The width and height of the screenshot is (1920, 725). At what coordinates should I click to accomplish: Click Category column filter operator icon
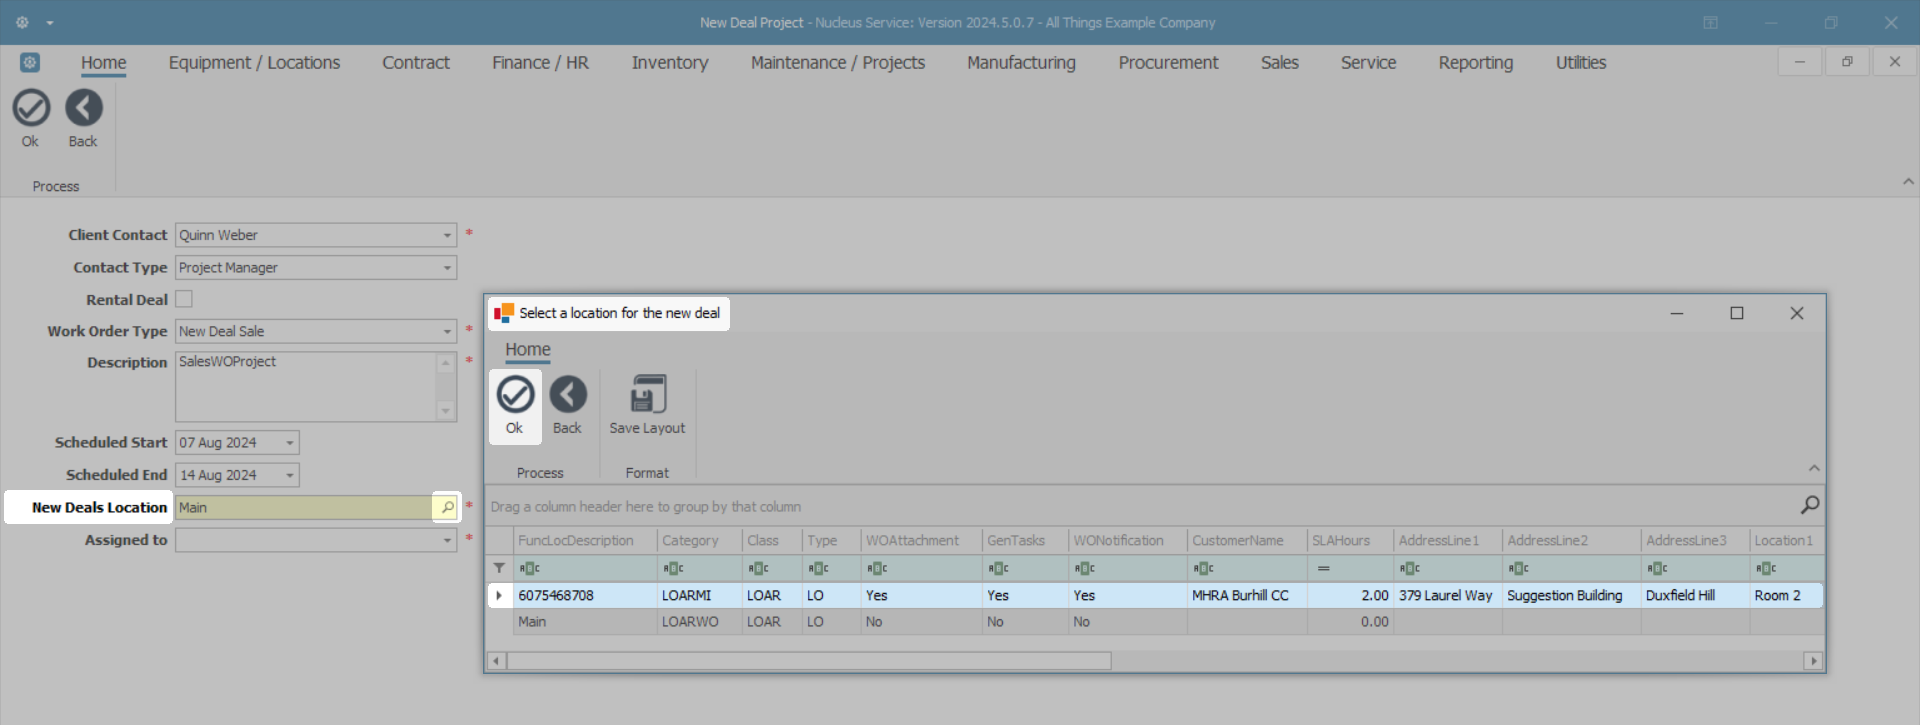(673, 568)
